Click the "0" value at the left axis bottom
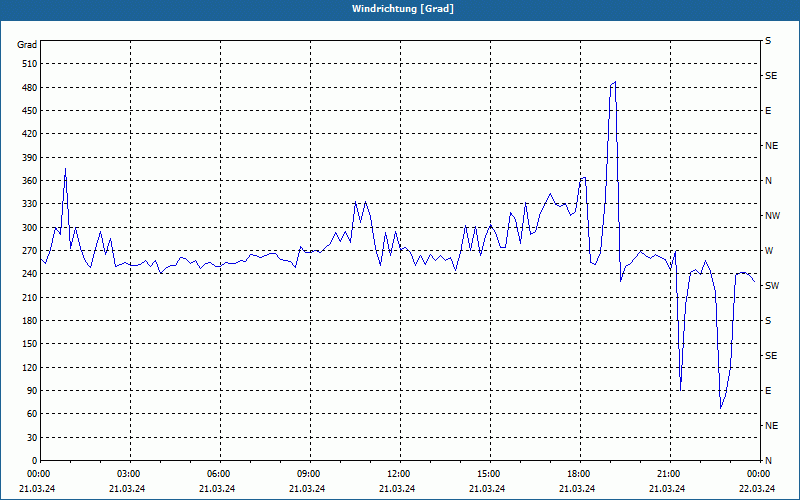The image size is (800, 500). pyautogui.click(x=35, y=461)
